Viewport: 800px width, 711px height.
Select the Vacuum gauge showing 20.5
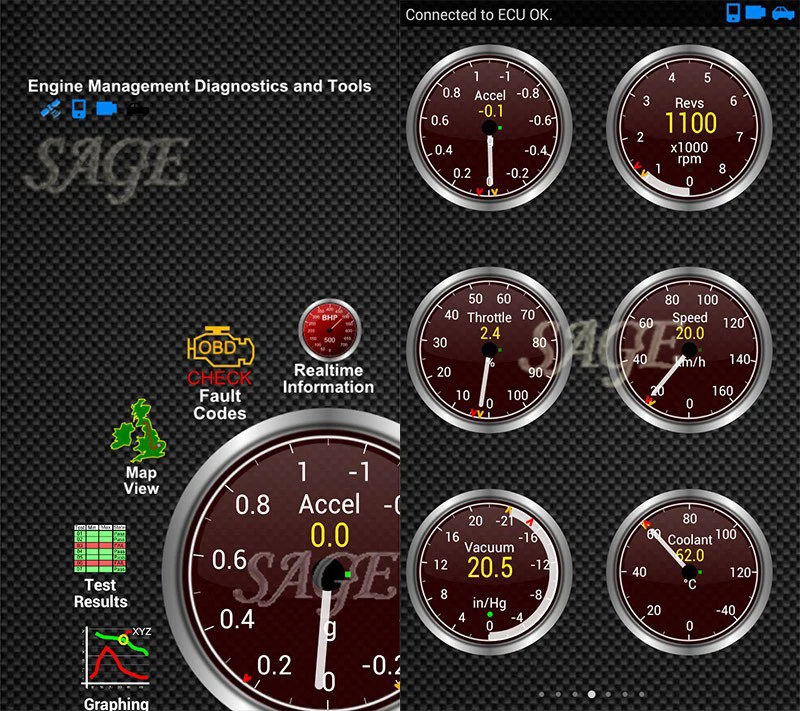[489, 572]
